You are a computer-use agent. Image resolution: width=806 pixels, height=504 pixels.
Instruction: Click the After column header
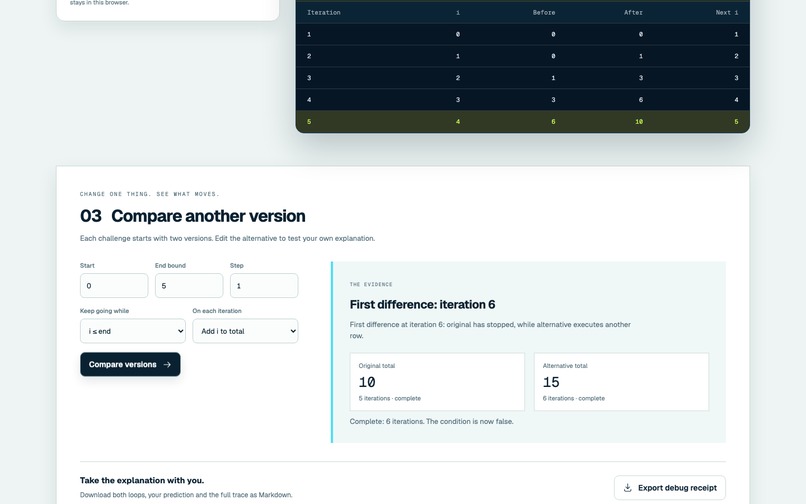(633, 12)
